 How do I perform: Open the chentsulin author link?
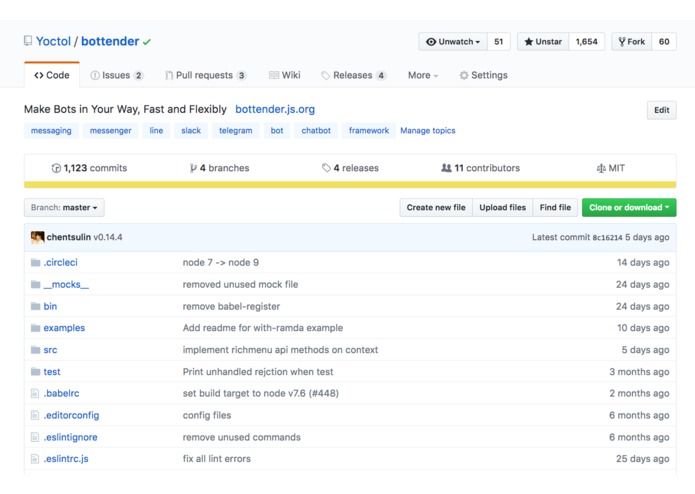click(x=69, y=237)
